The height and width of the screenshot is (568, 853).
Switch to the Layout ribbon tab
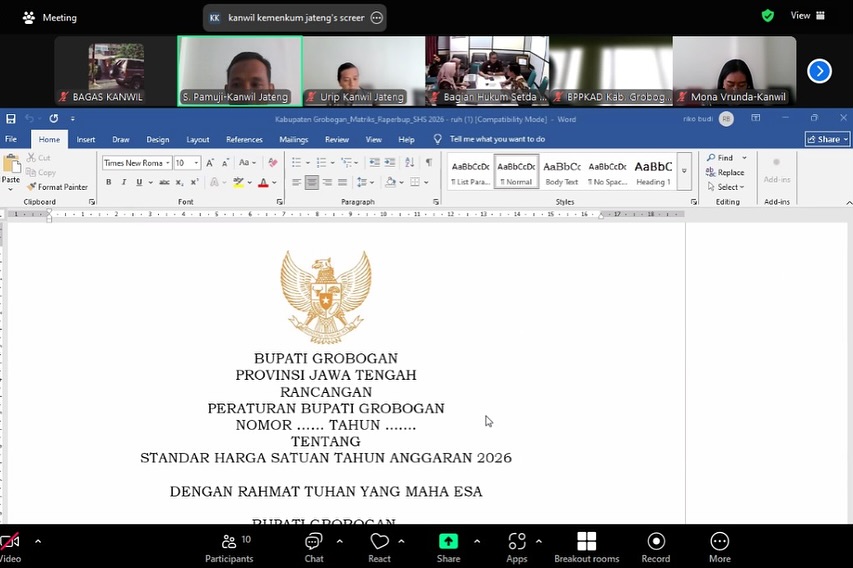point(198,140)
